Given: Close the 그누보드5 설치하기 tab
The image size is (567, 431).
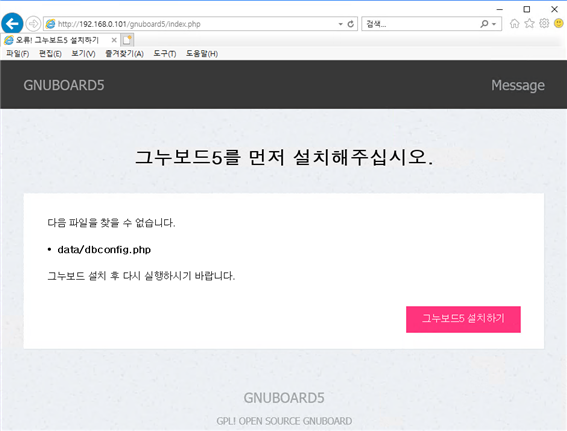Looking at the screenshot, I should 114,40.
